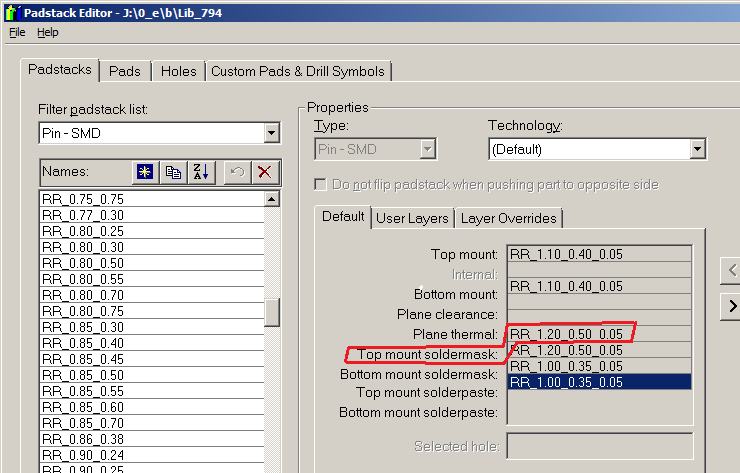
Task: Select RR_0.85_0.40 in names list
Action: [x=152, y=344]
